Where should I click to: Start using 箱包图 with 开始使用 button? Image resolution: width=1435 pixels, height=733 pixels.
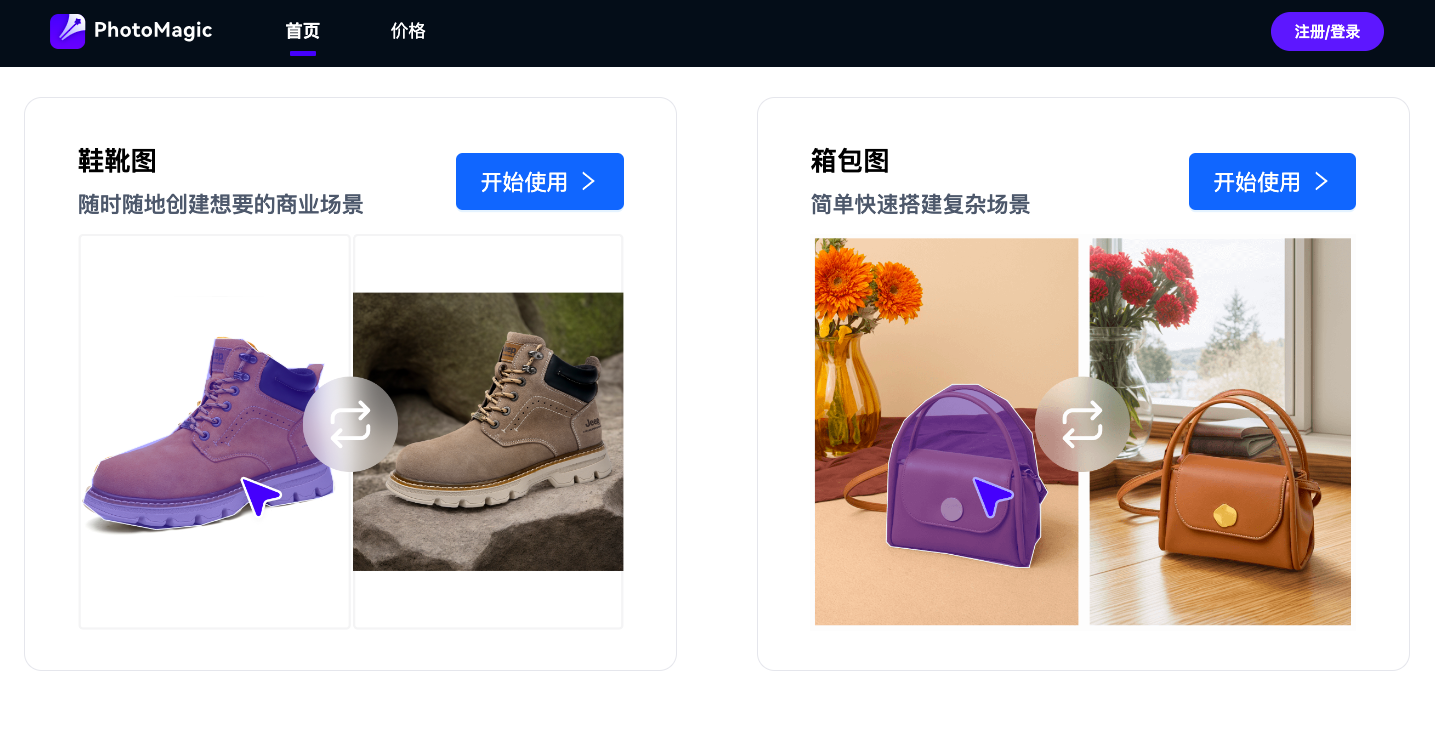click(x=1272, y=181)
